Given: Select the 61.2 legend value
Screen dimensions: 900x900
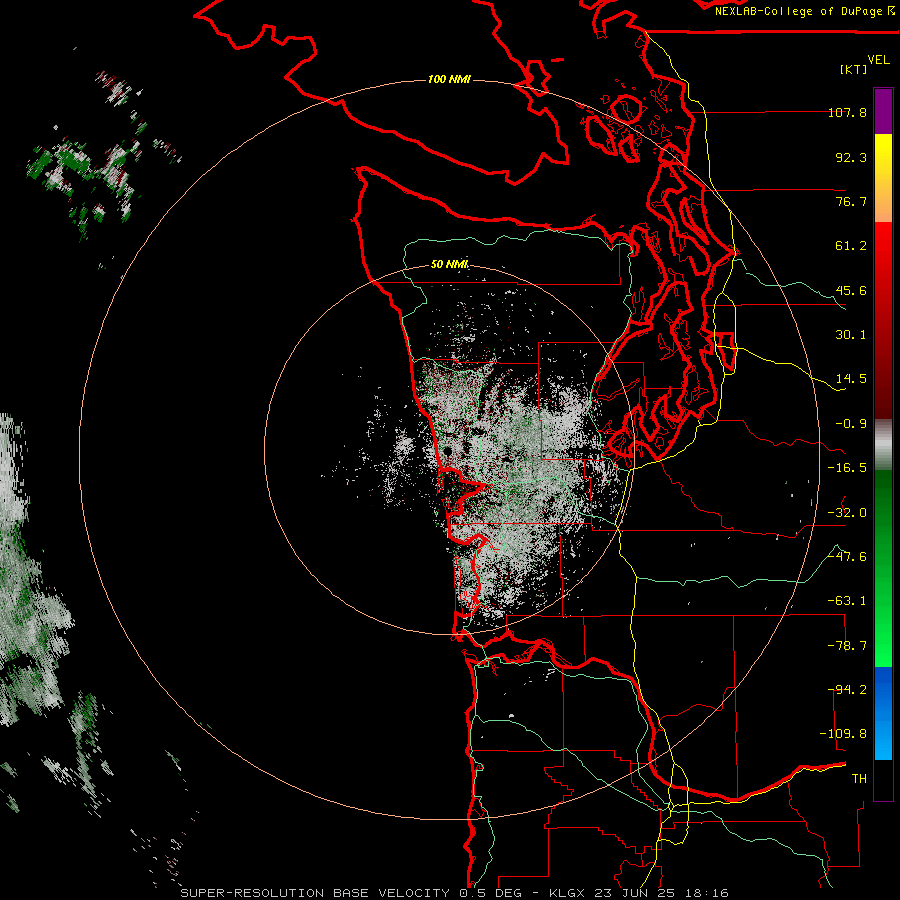Looking at the screenshot, I should (851, 246).
